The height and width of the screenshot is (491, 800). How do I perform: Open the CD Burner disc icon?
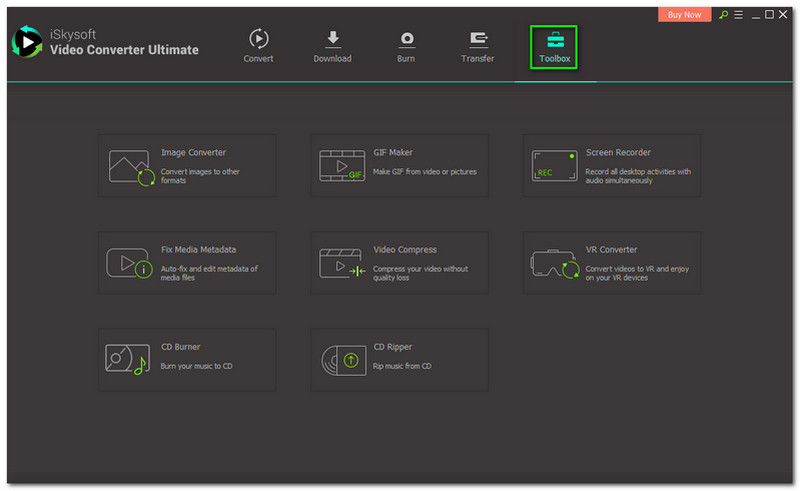(x=127, y=359)
